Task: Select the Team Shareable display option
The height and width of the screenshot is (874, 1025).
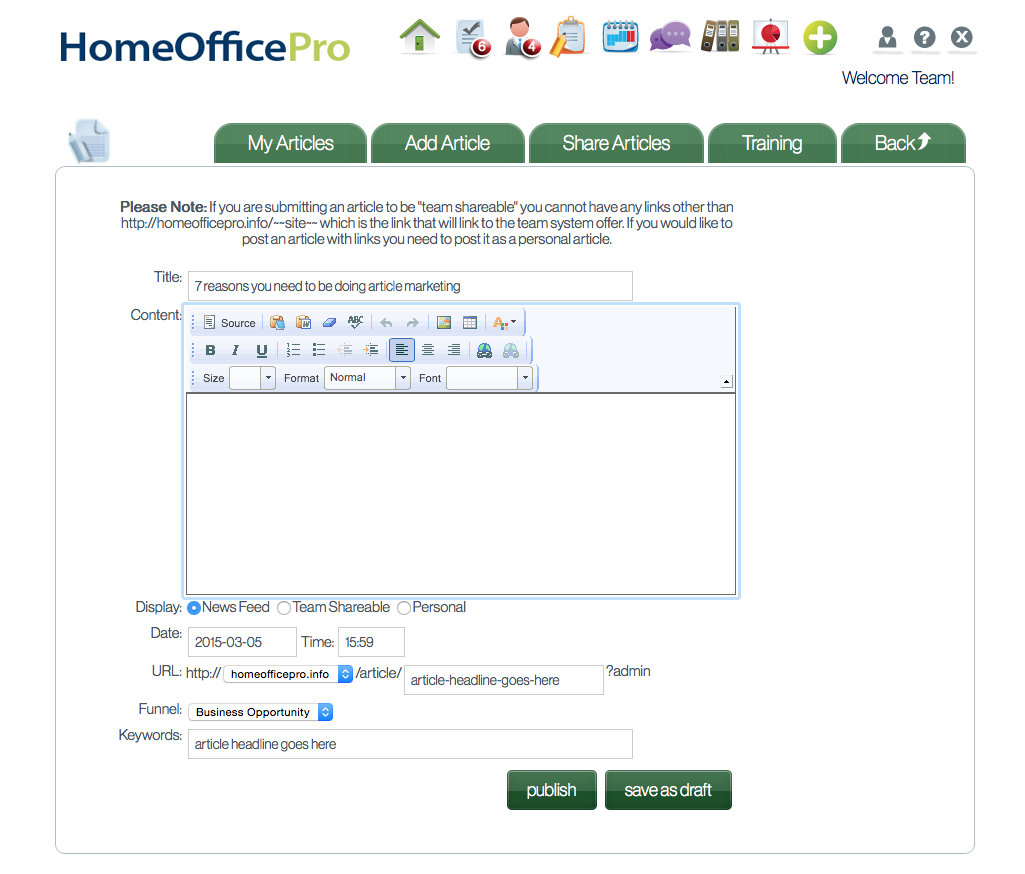Action: [x=284, y=608]
